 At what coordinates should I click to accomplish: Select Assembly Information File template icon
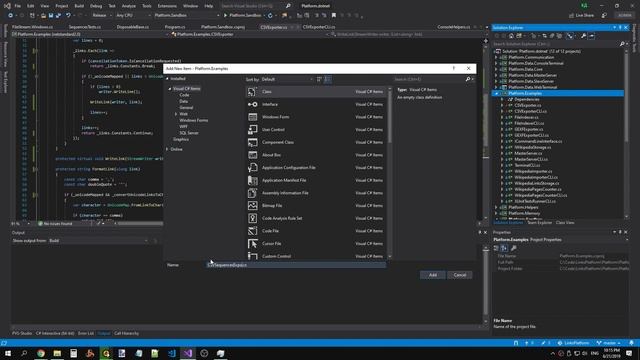point(253,193)
